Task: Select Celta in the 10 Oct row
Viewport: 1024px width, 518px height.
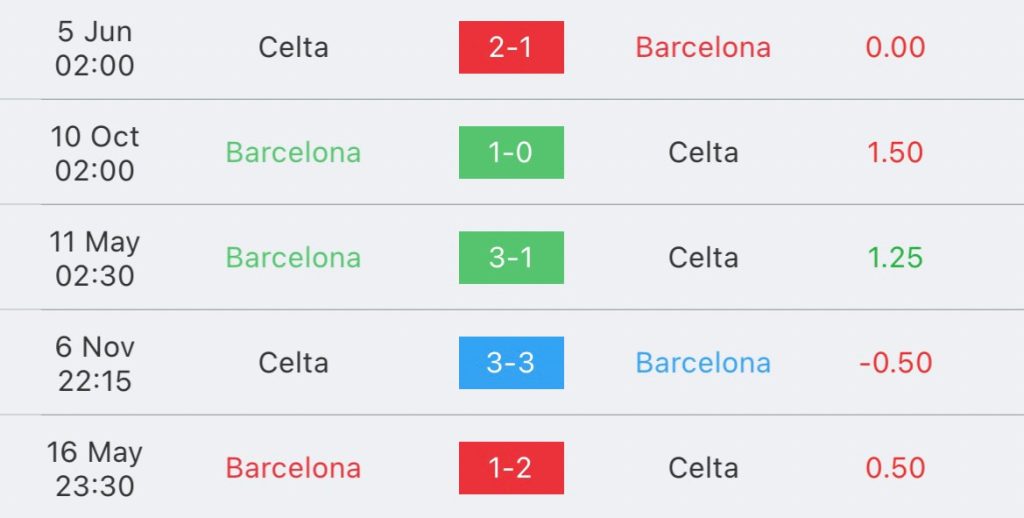Action: (x=703, y=152)
